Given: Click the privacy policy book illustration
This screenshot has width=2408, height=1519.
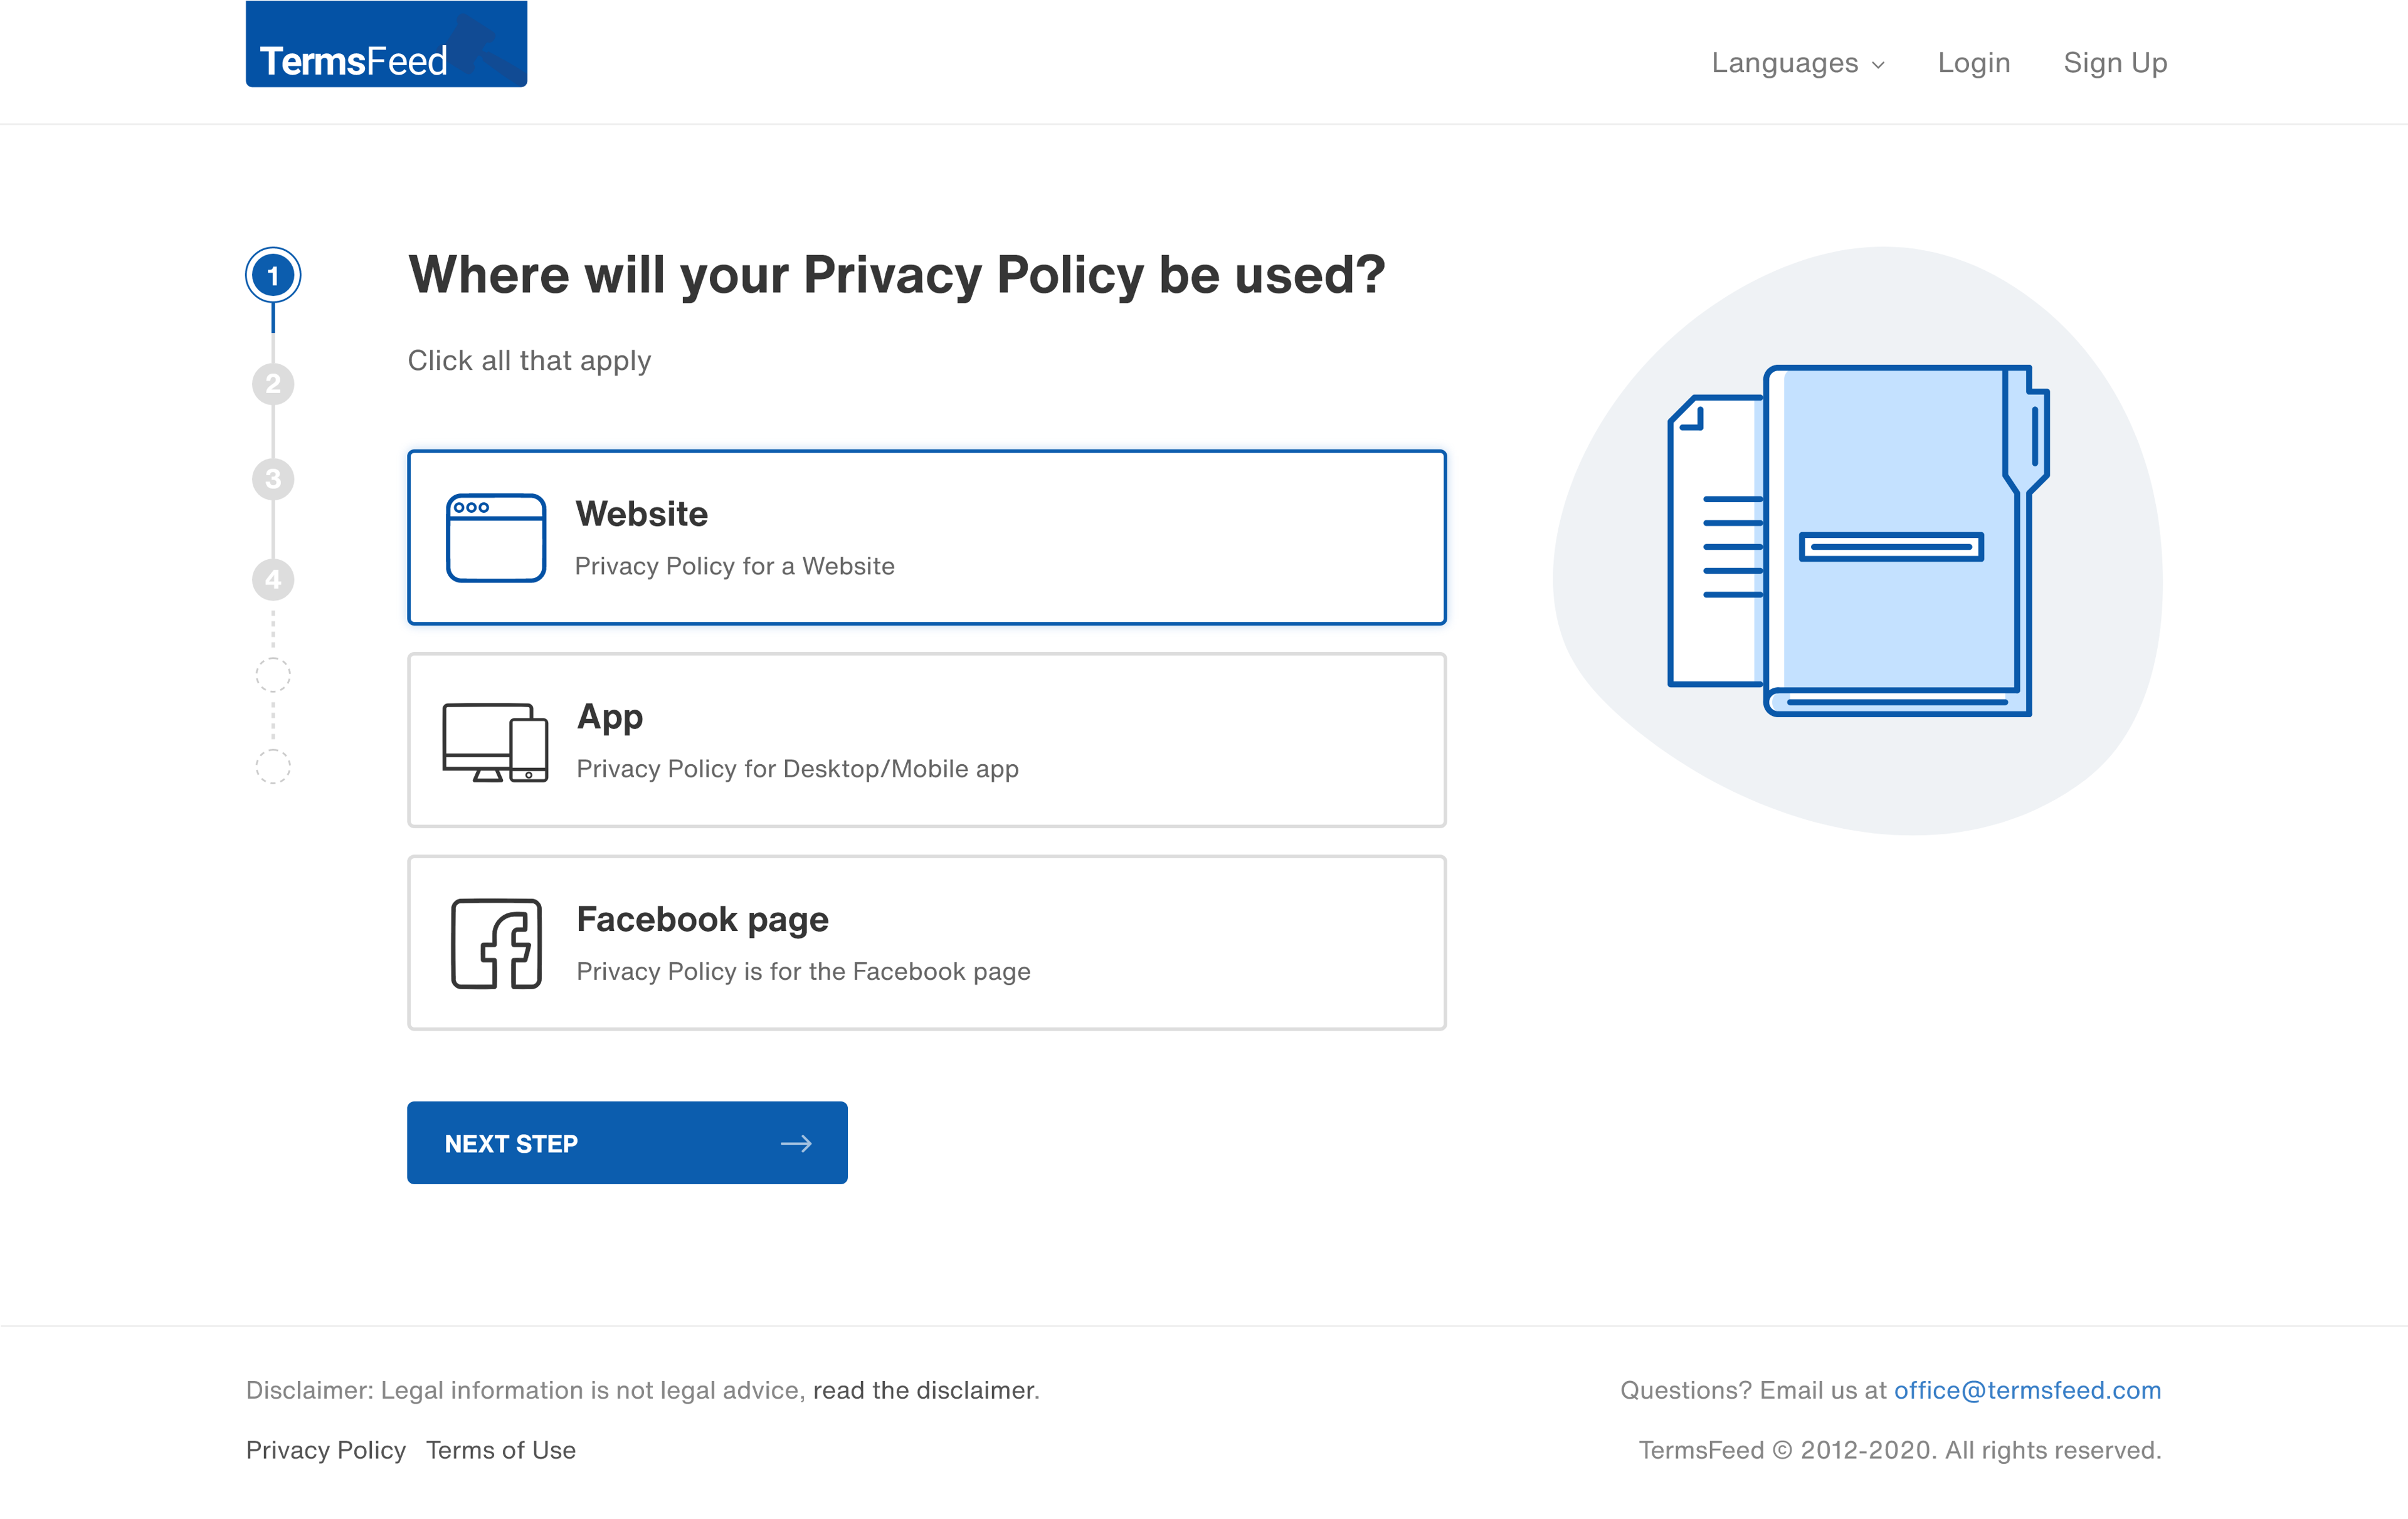Looking at the screenshot, I should 1859,541.
